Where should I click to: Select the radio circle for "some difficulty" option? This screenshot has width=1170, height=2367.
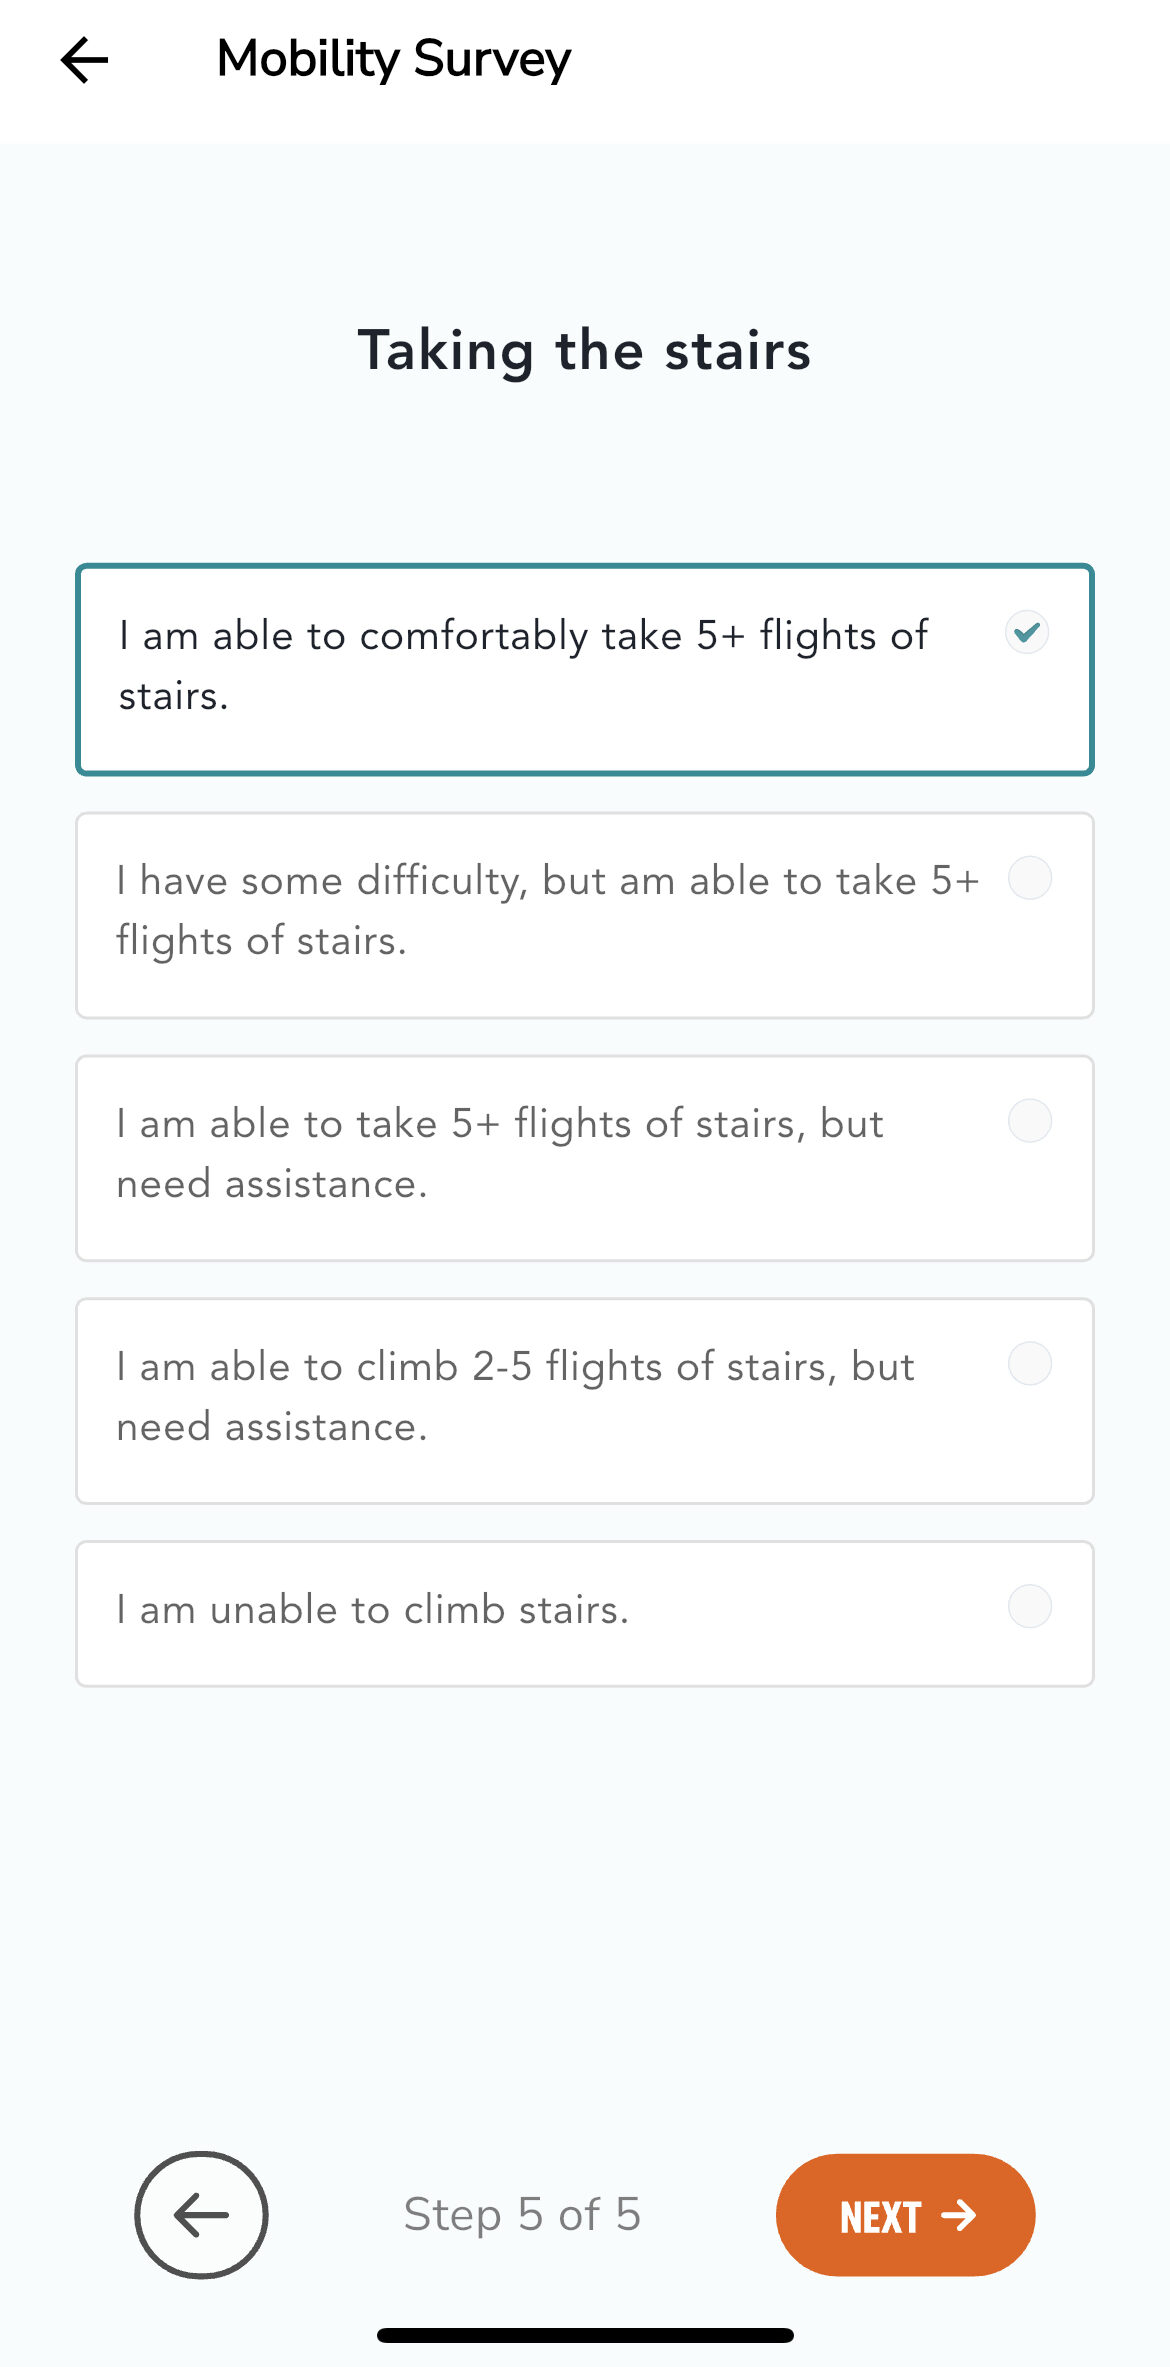point(1029,878)
